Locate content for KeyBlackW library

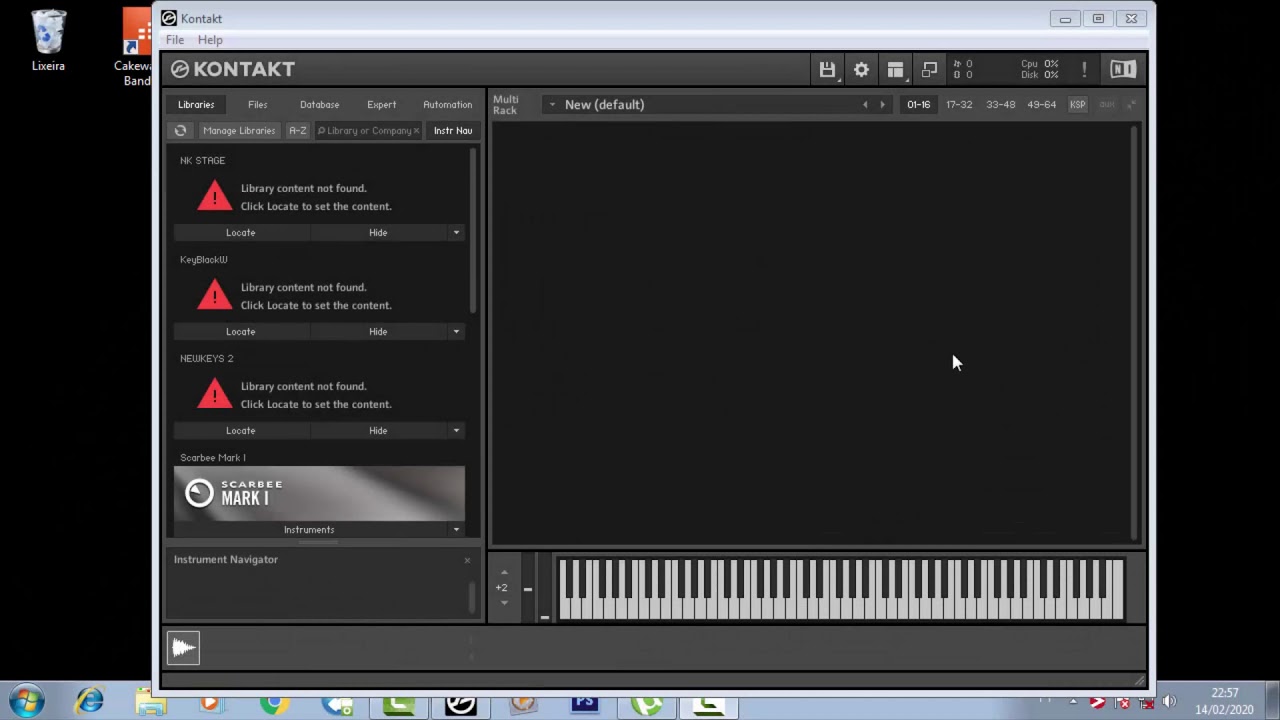click(241, 331)
